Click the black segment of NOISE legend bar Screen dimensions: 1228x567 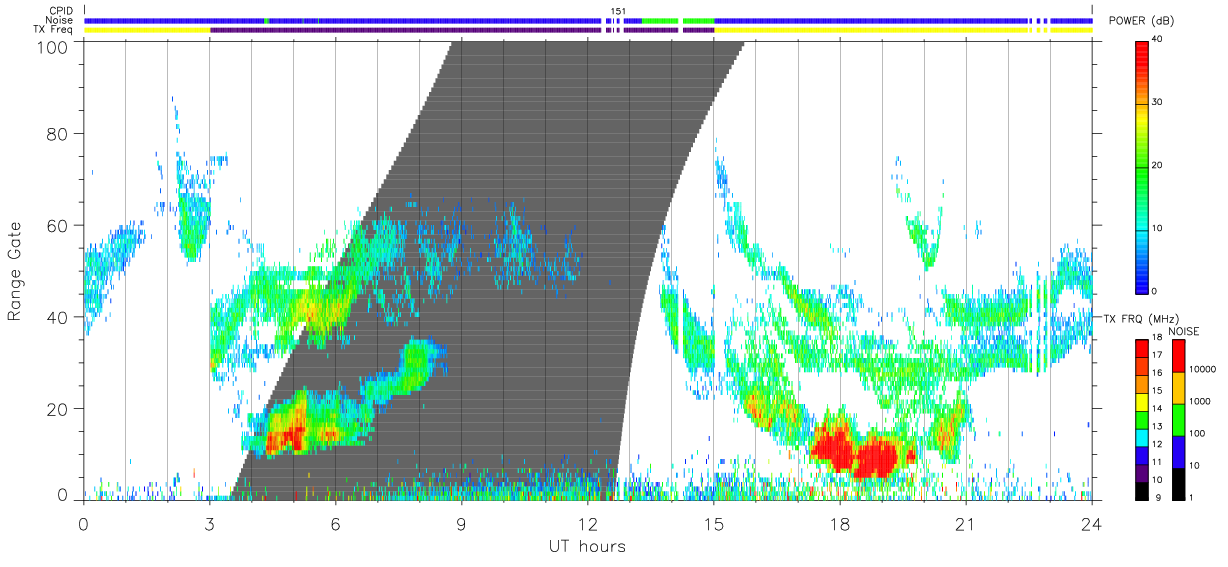[1179, 483]
